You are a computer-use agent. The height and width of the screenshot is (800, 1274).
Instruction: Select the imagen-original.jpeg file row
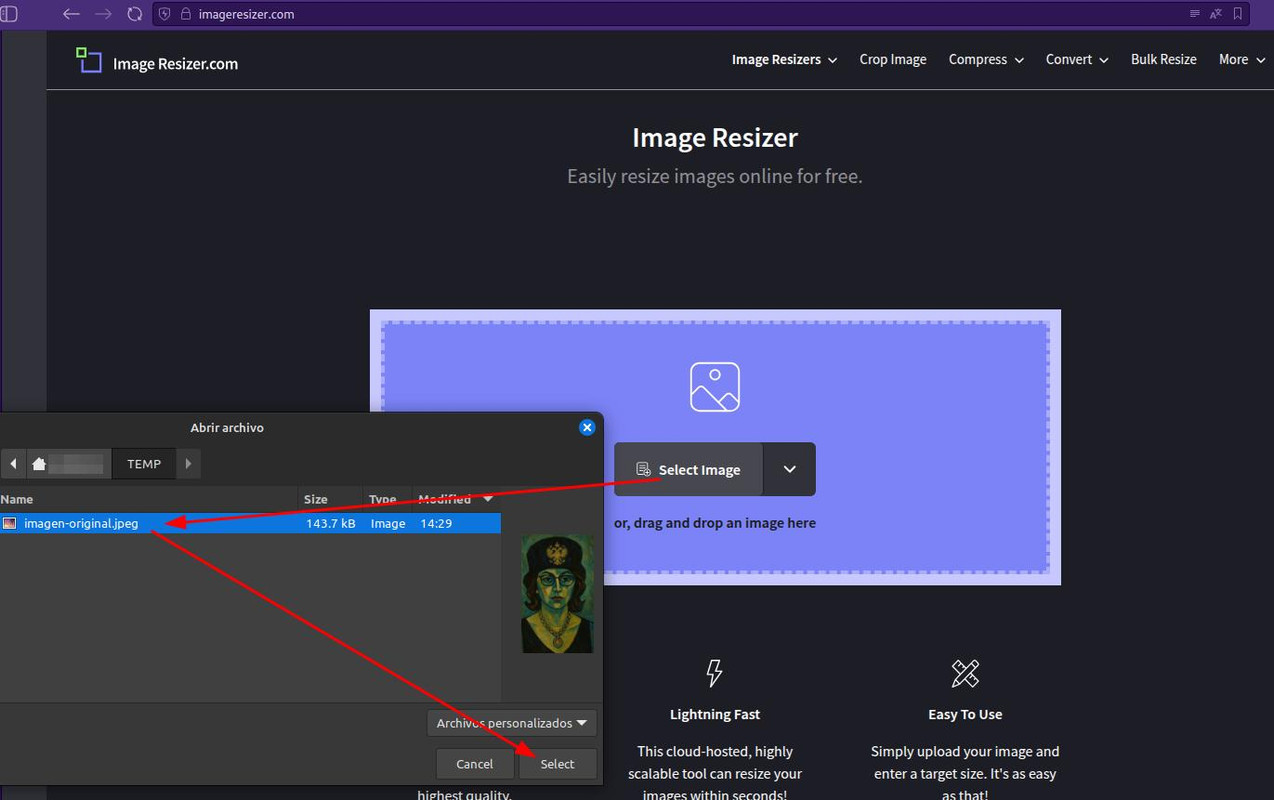click(250, 523)
